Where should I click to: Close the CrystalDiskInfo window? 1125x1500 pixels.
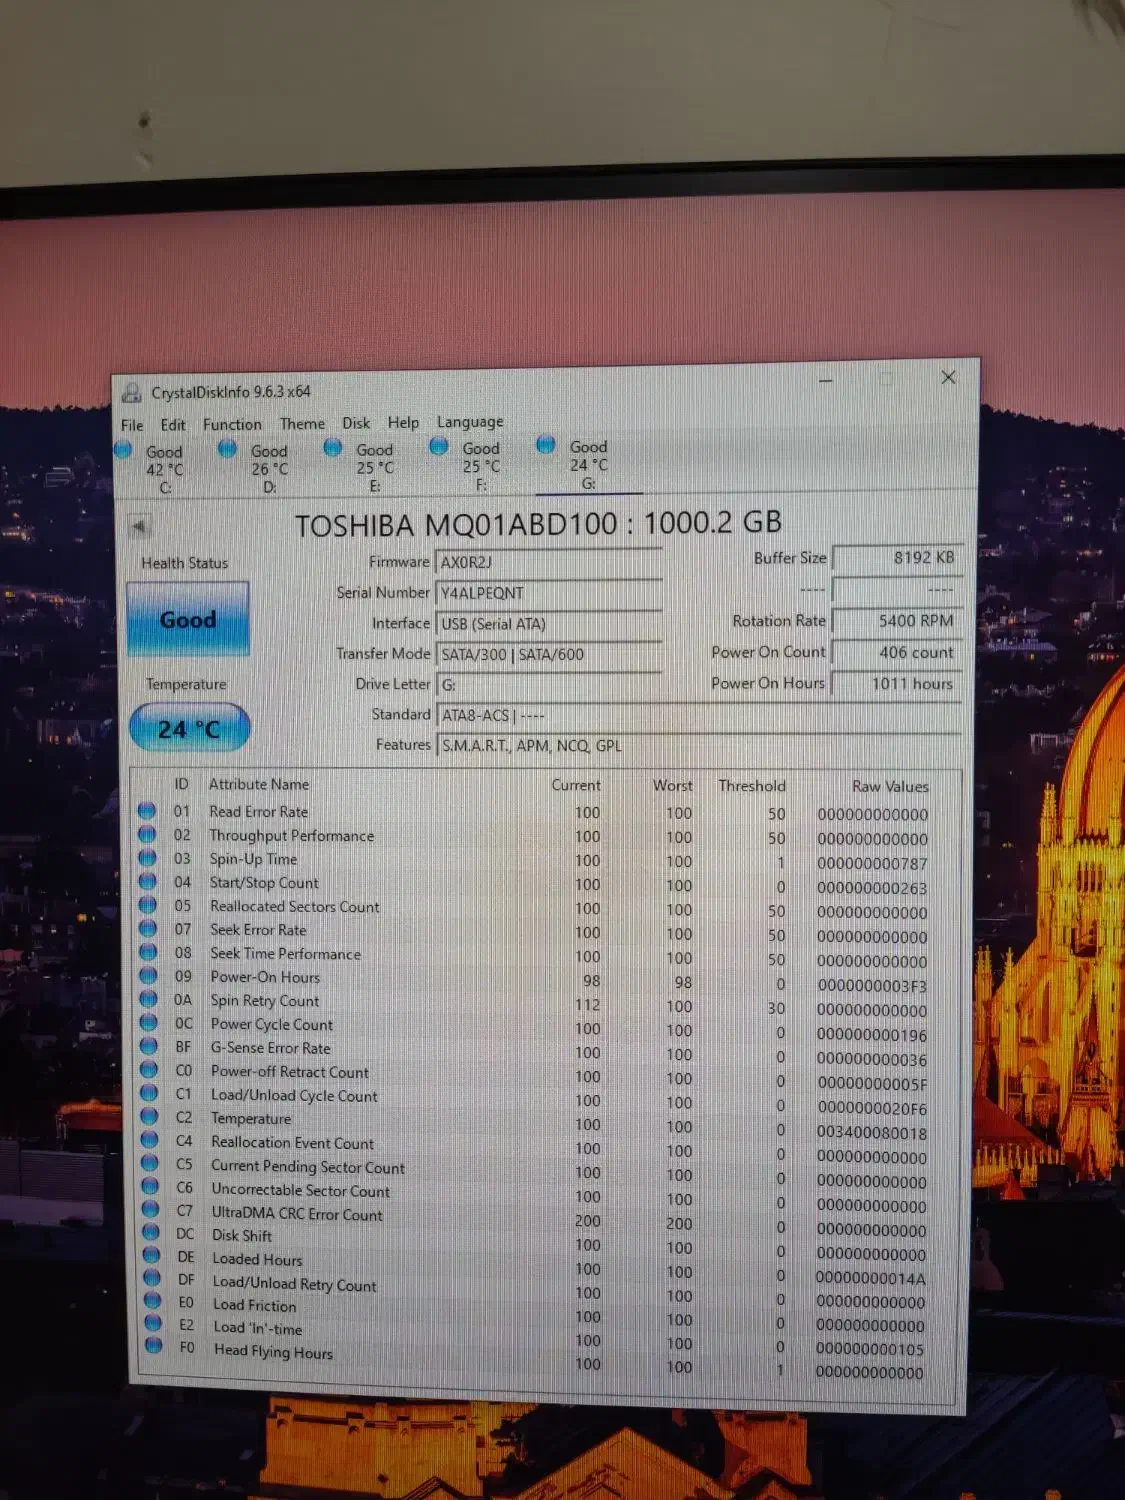pyautogui.click(x=948, y=377)
